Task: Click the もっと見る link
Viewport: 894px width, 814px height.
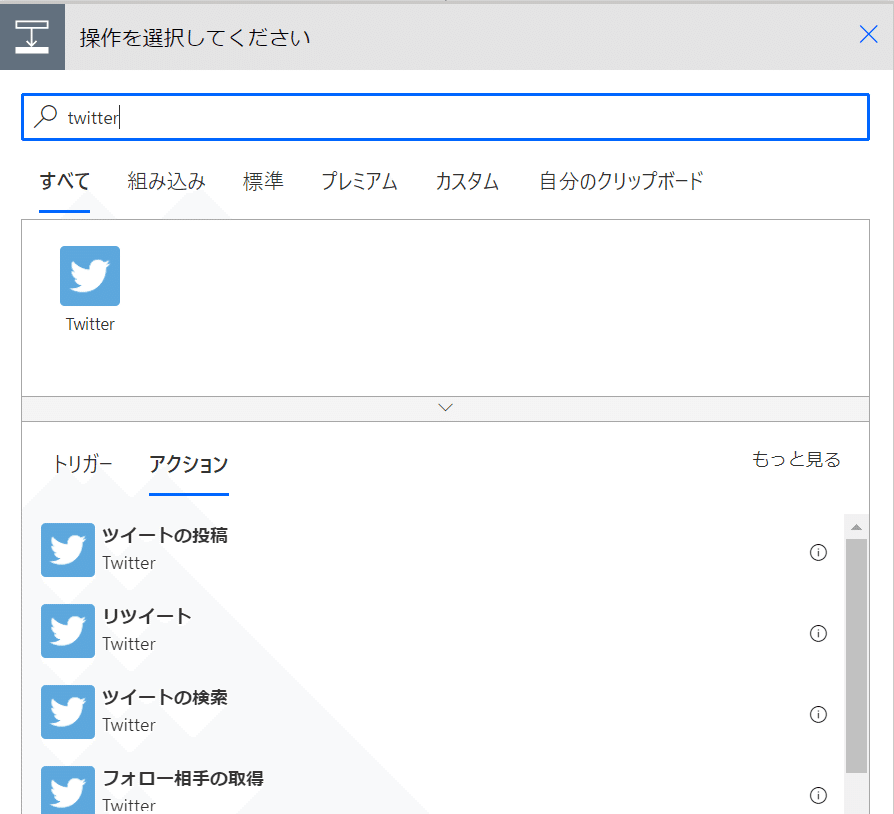Action: click(796, 459)
